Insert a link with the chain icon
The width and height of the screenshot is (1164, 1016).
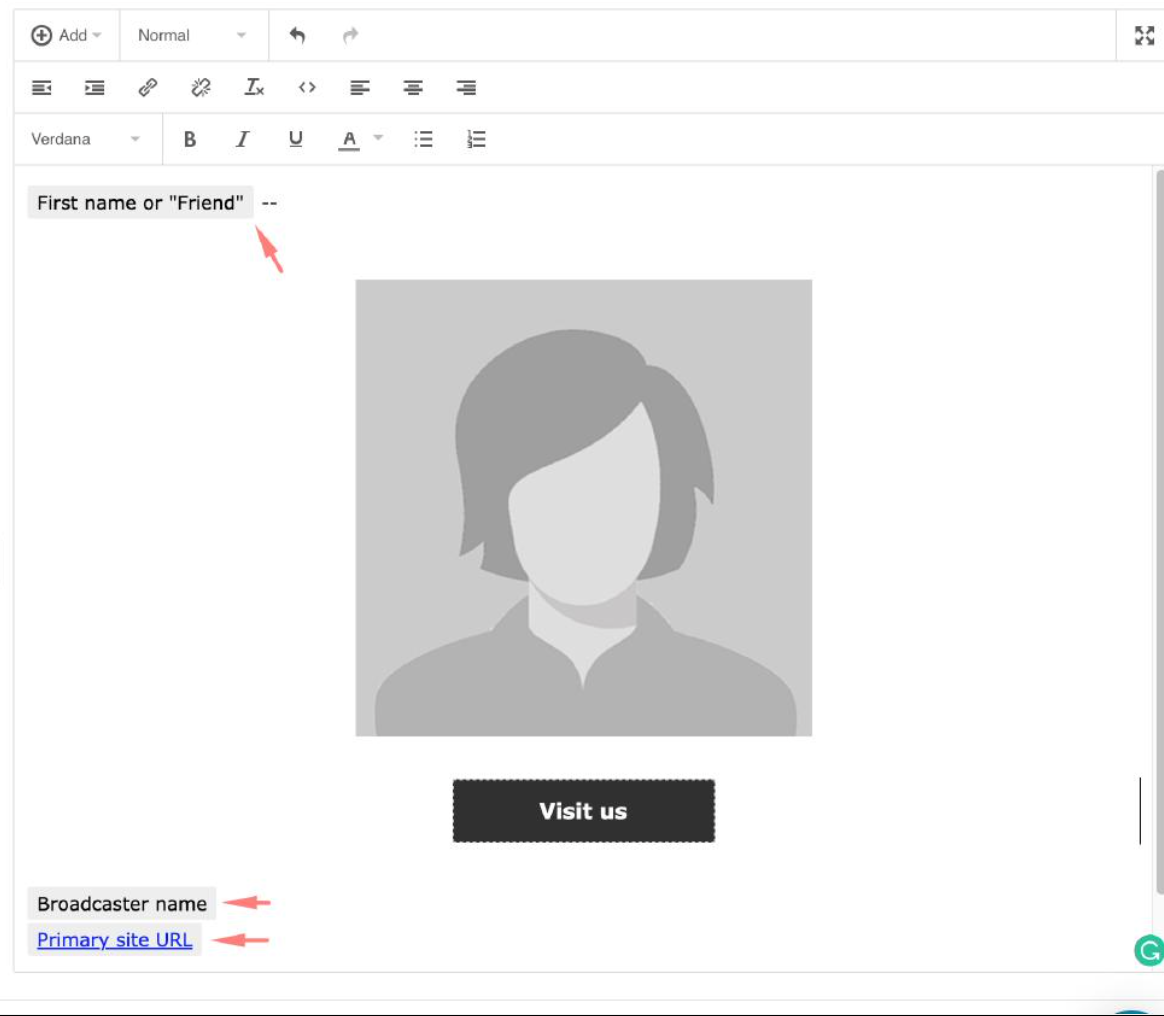(148, 88)
